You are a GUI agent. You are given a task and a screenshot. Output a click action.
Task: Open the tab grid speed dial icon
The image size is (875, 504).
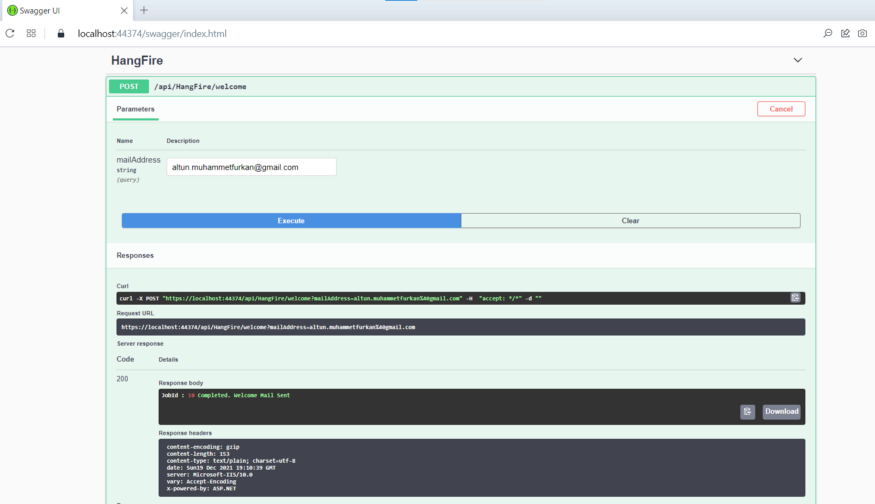coord(31,33)
